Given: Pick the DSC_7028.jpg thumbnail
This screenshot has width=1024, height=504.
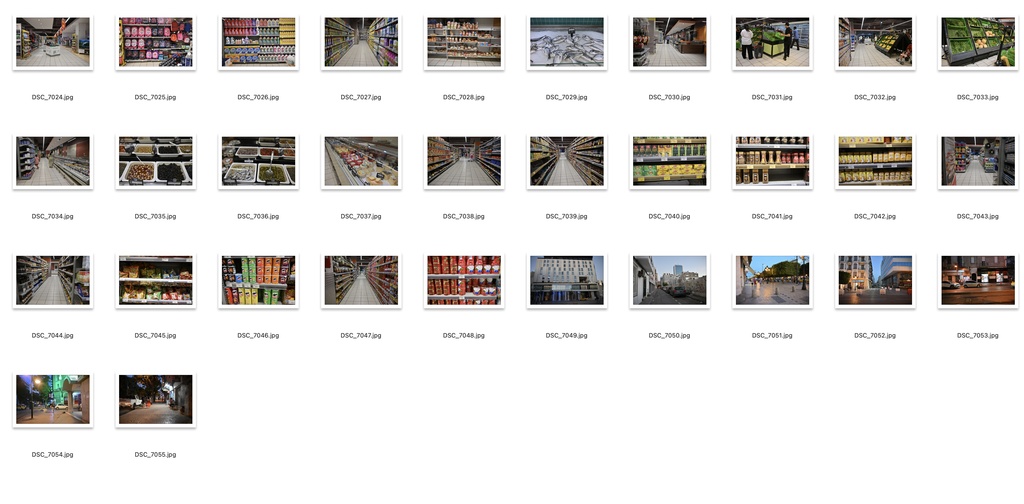Looking at the screenshot, I should point(464,42).
